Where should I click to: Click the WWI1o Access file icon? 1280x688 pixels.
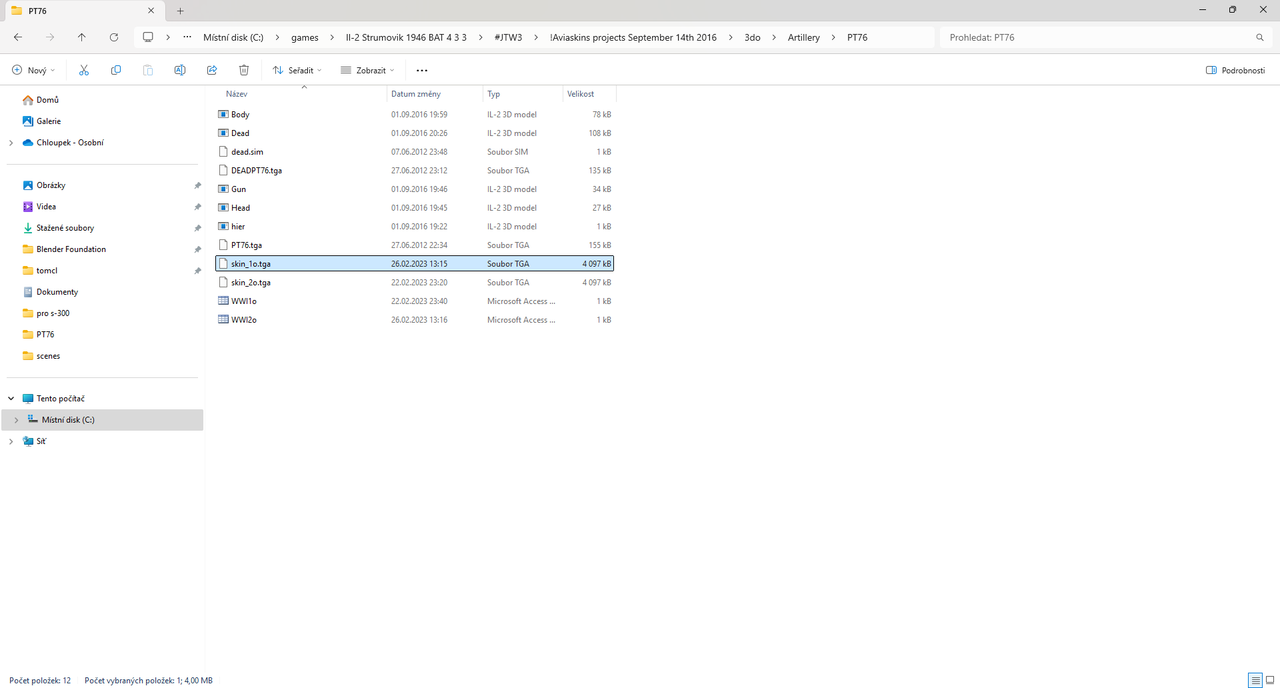pyautogui.click(x=223, y=301)
